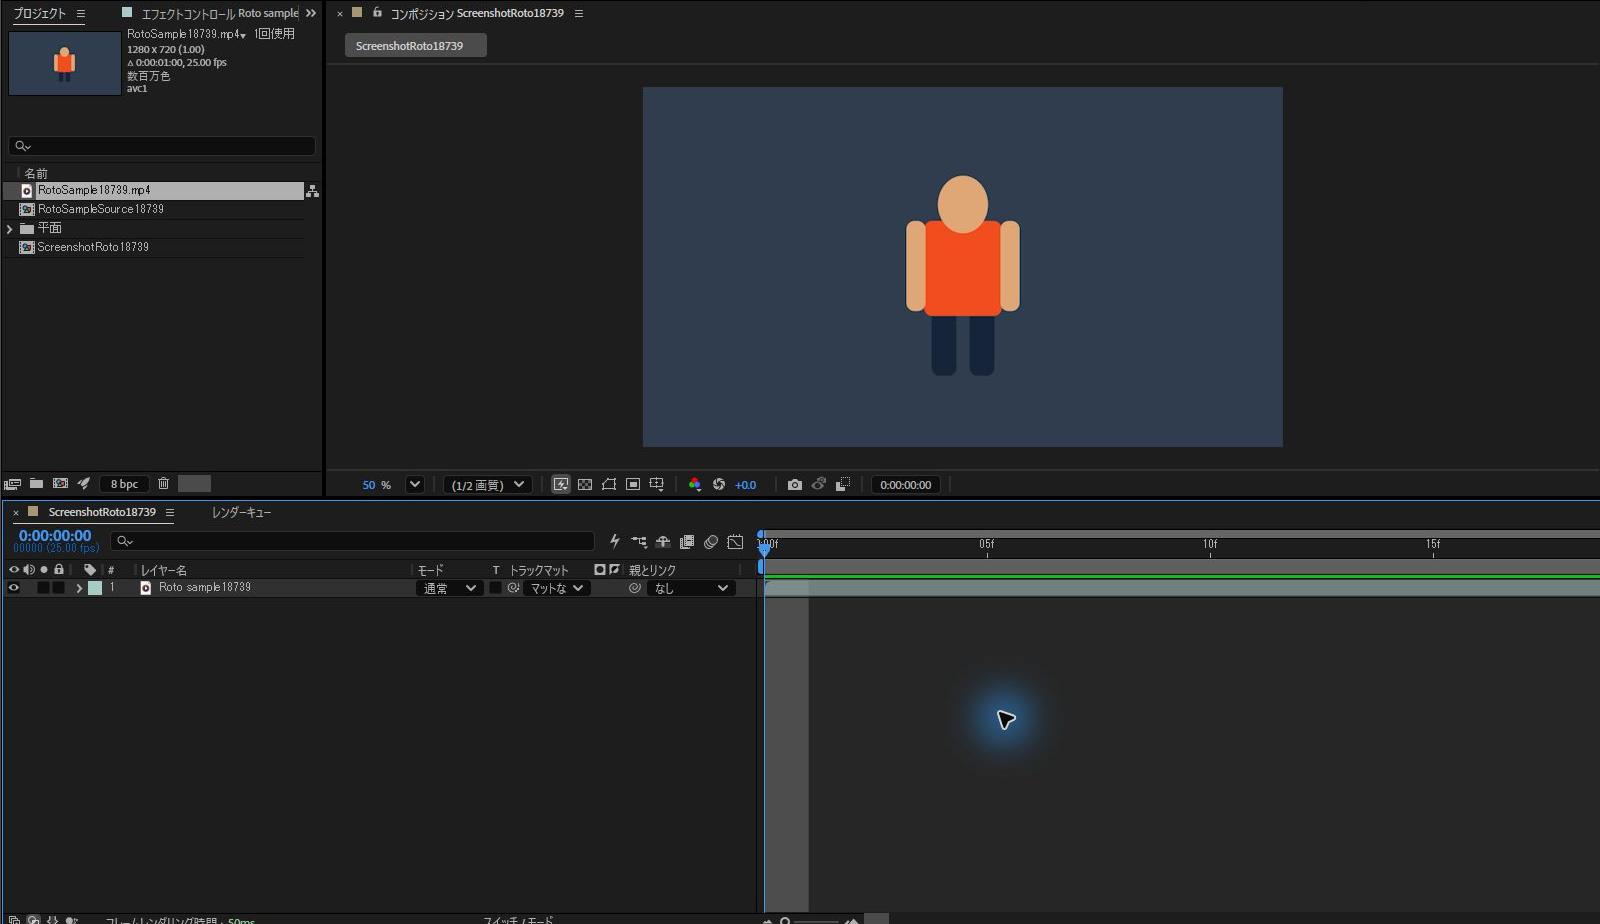Screen dimensions: 1600x924
Task: Open the (1/2画質) resolution dropdown
Action: [488, 484]
